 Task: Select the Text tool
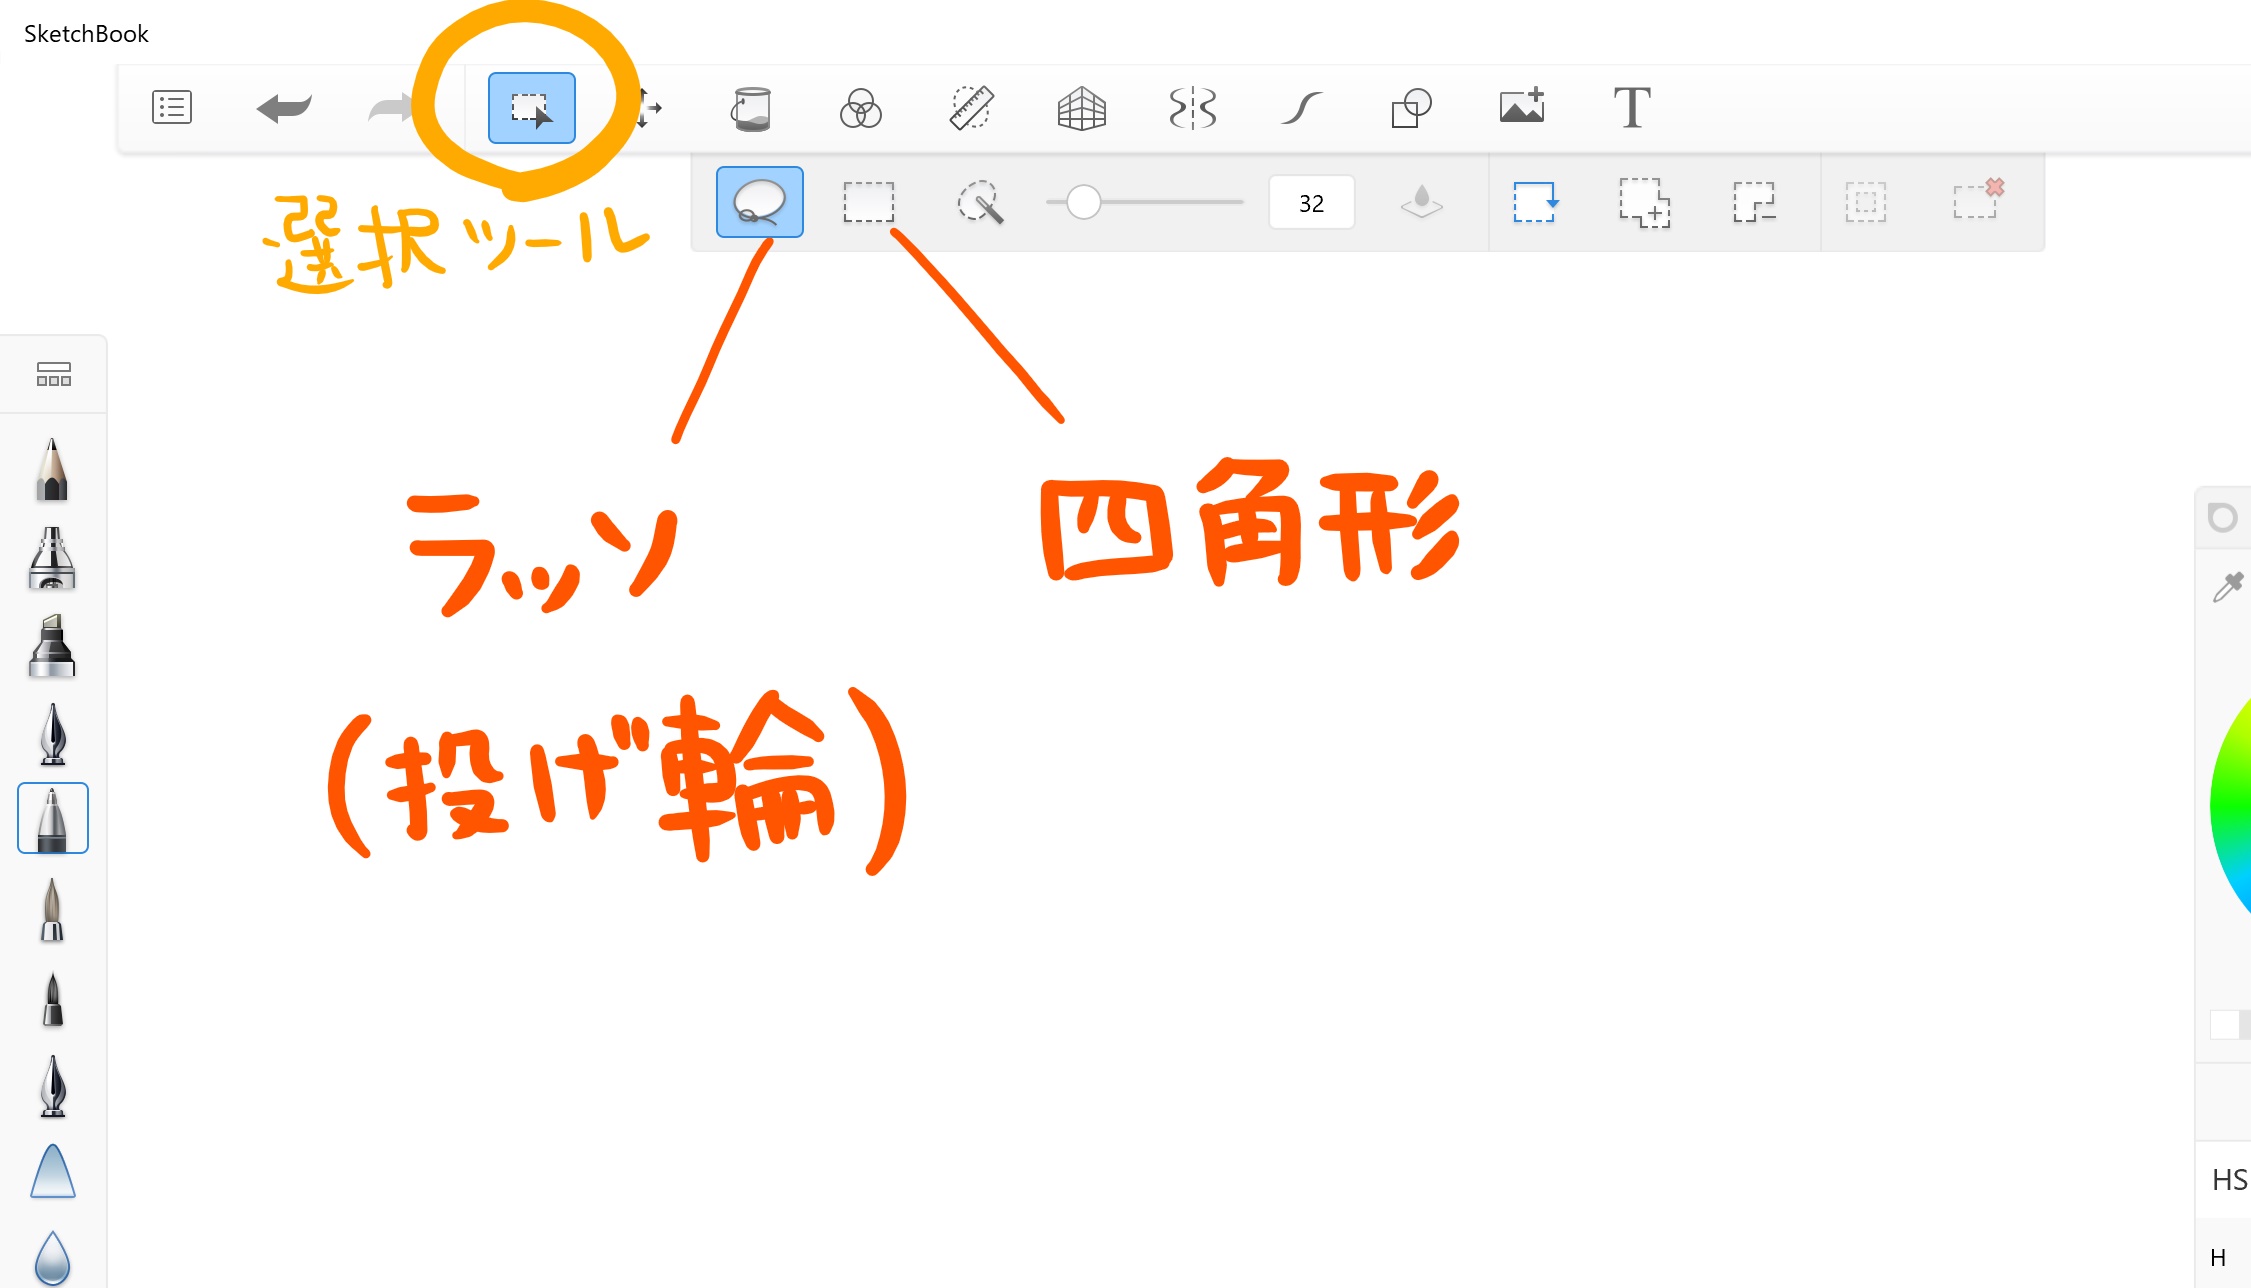[x=1632, y=108]
